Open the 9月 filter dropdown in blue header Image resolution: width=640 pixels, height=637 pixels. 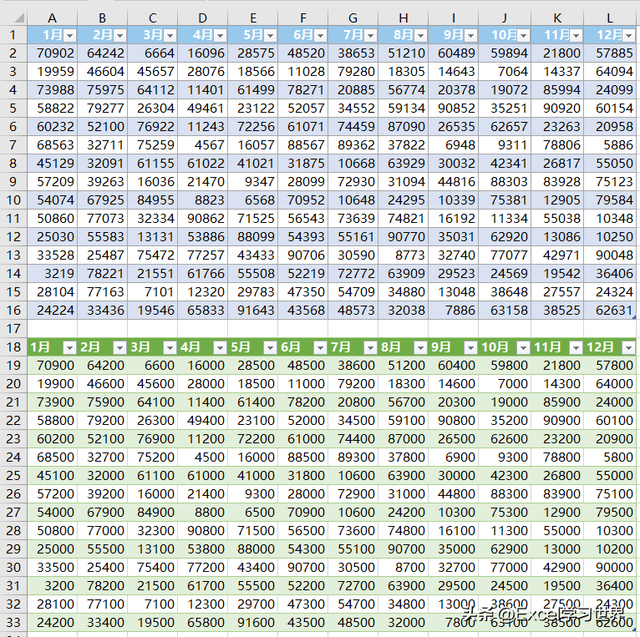pos(471,36)
